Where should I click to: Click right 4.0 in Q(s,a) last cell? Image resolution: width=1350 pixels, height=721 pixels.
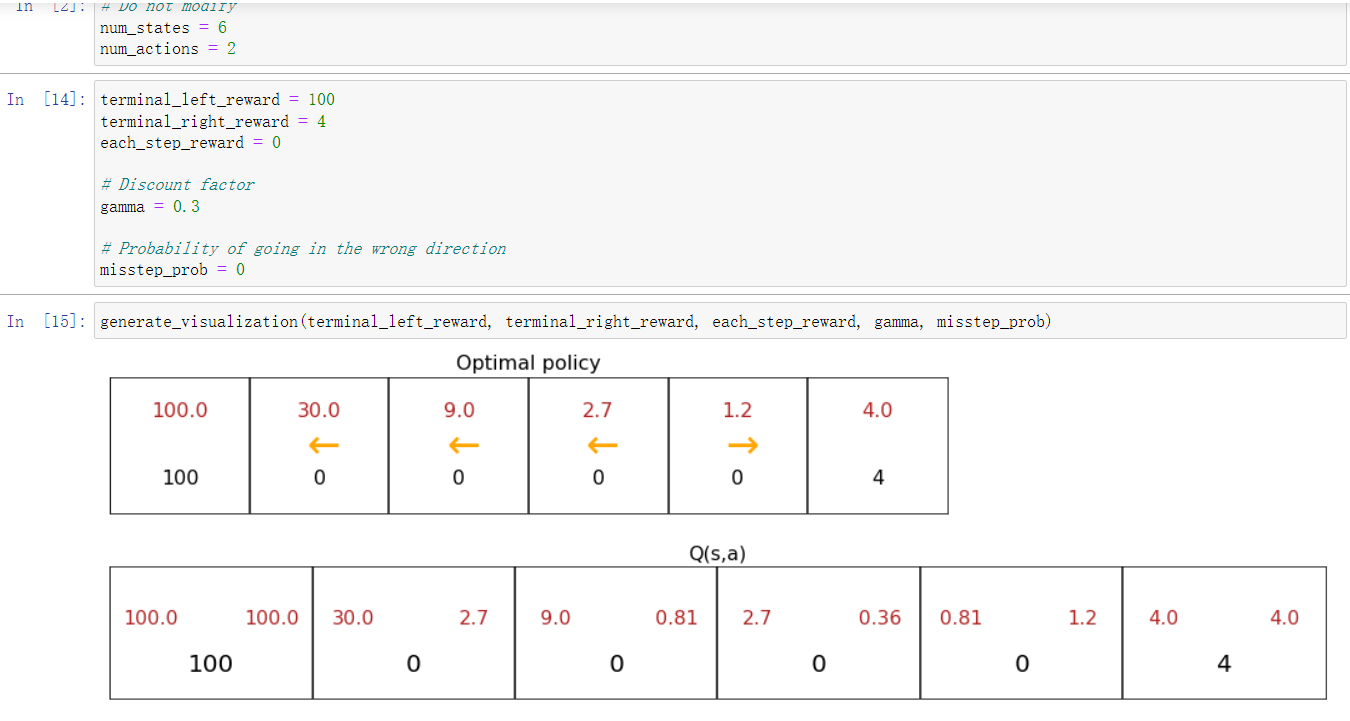[x=1284, y=617]
